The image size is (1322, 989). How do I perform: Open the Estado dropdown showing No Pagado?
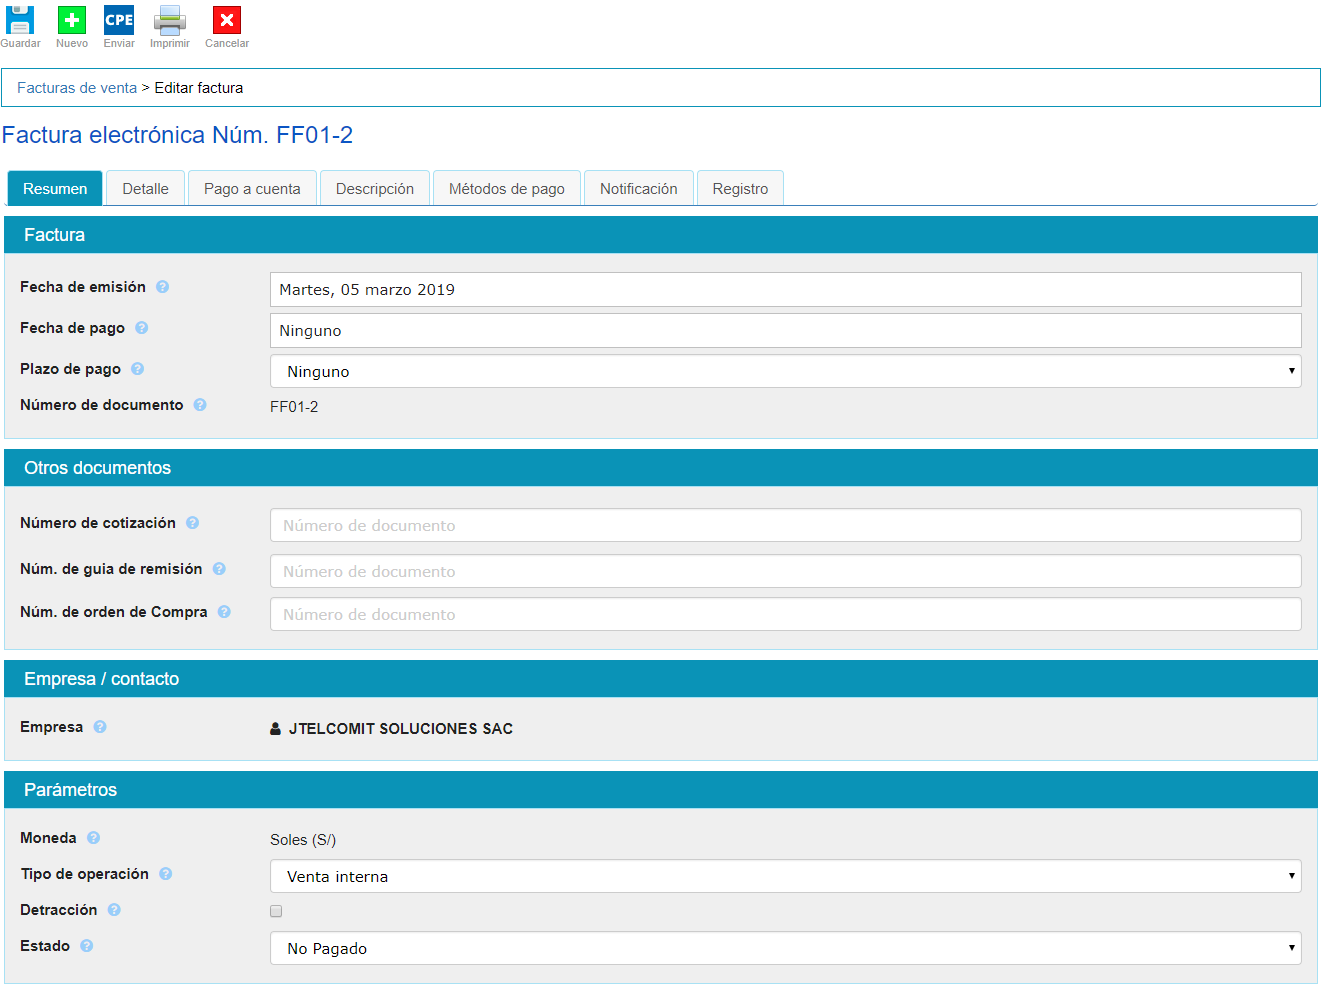click(785, 948)
